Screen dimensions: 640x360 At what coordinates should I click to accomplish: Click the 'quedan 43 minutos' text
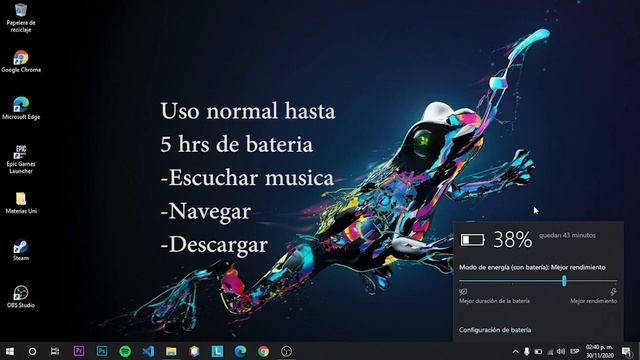[x=567, y=235]
